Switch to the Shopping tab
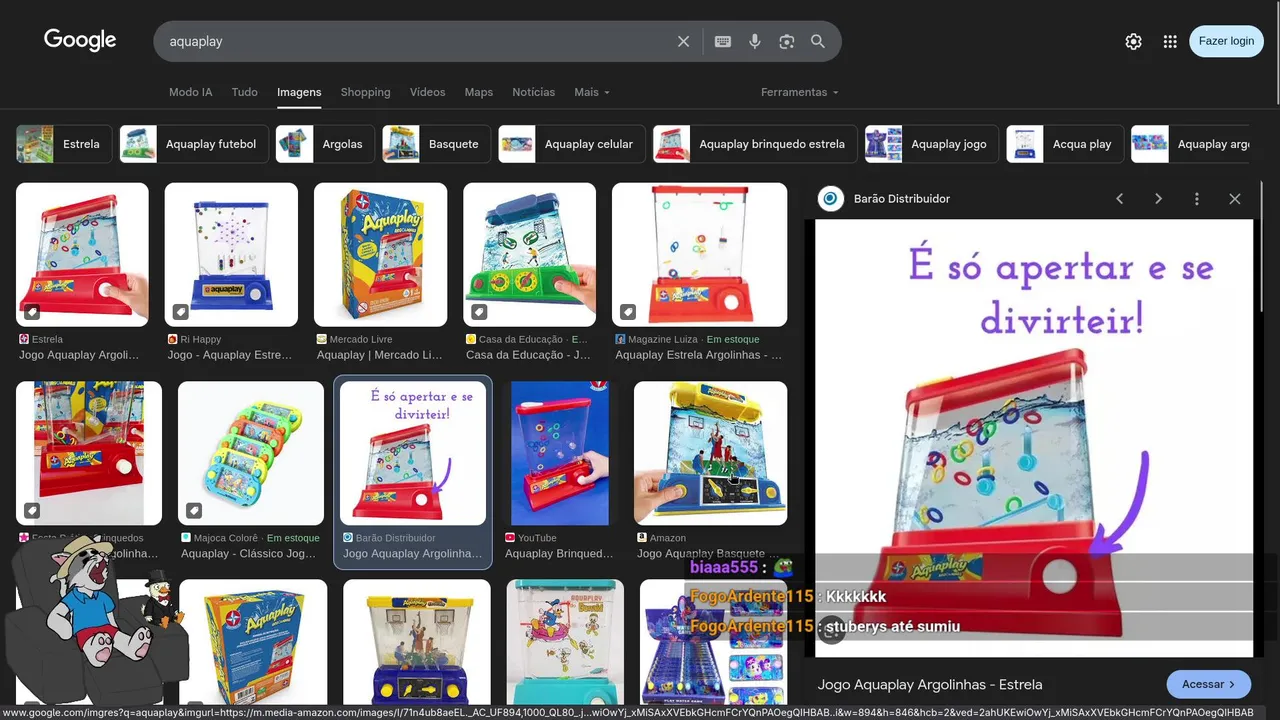1280x720 pixels. (x=365, y=92)
